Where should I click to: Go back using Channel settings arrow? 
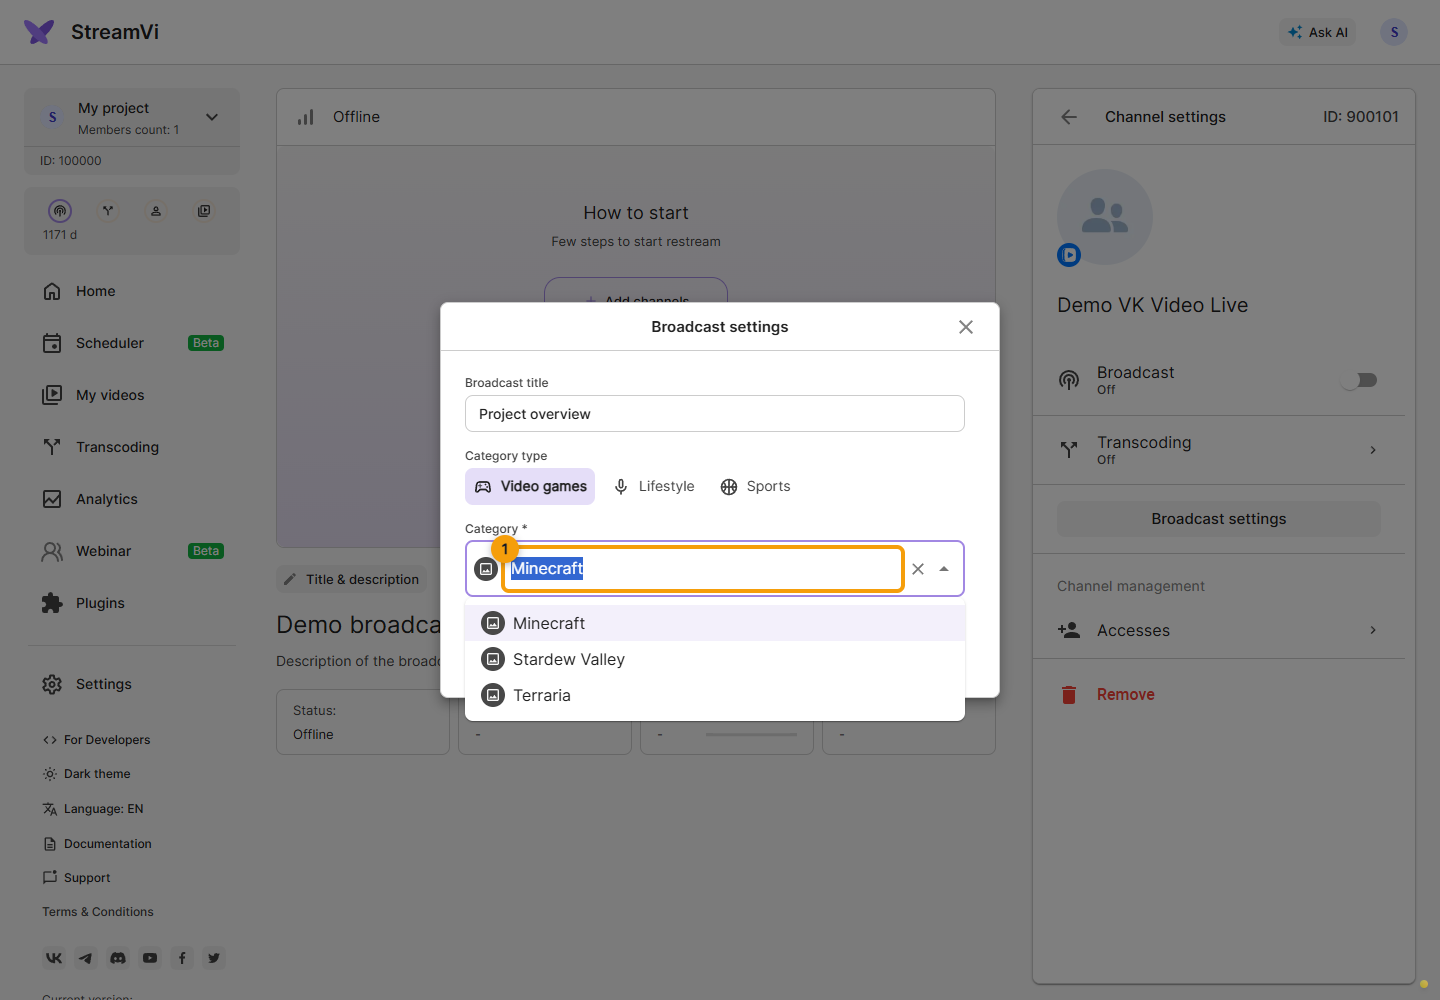pyautogui.click(x=1069, y=117)
